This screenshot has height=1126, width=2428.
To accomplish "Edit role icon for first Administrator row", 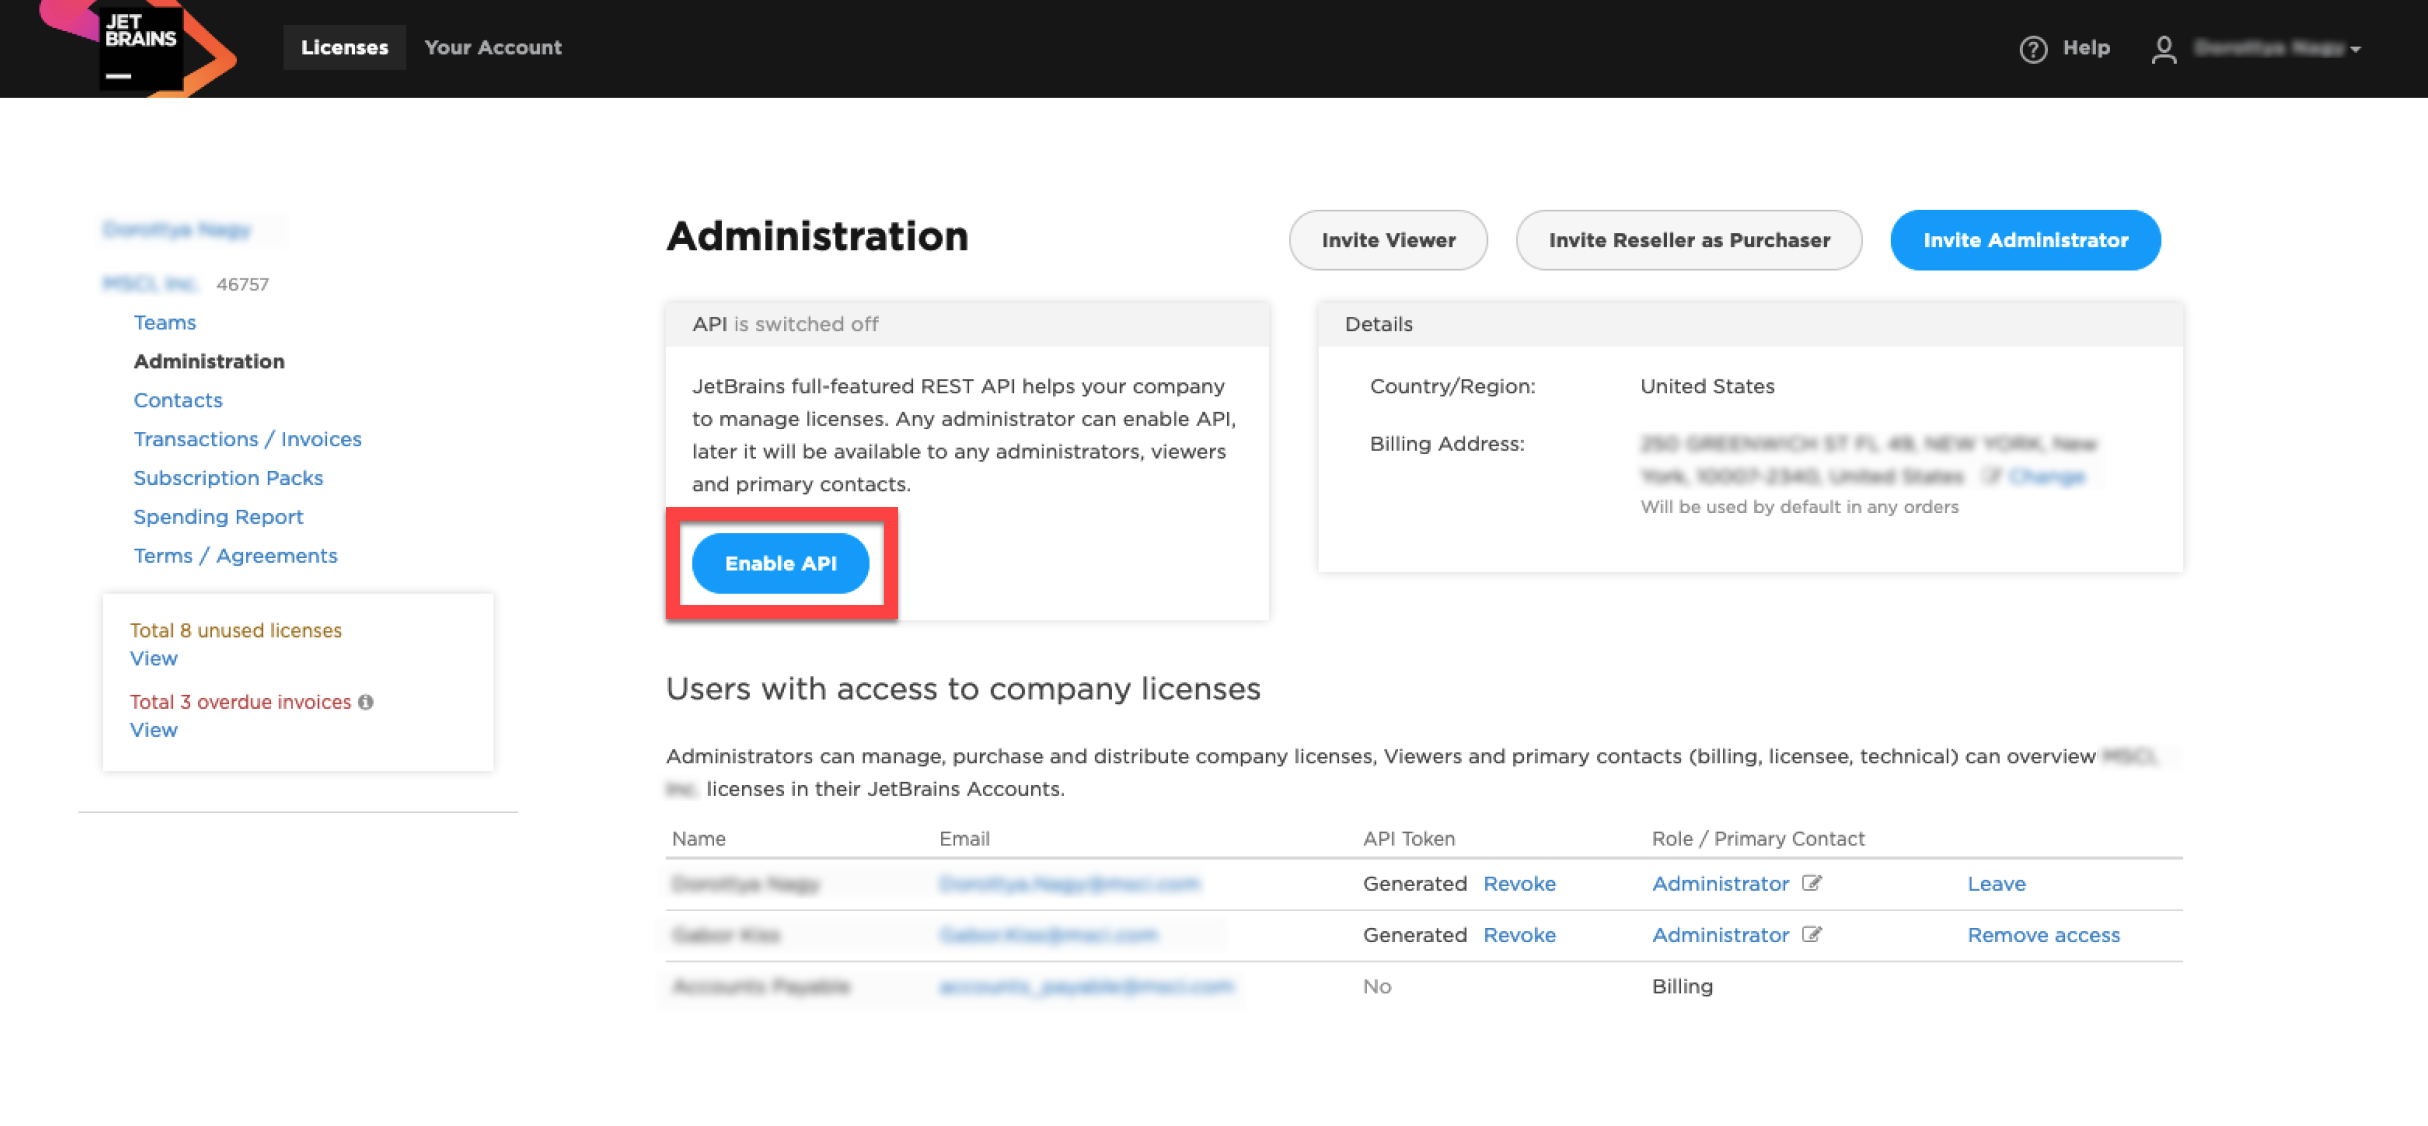I will [x=1812, y=883].
